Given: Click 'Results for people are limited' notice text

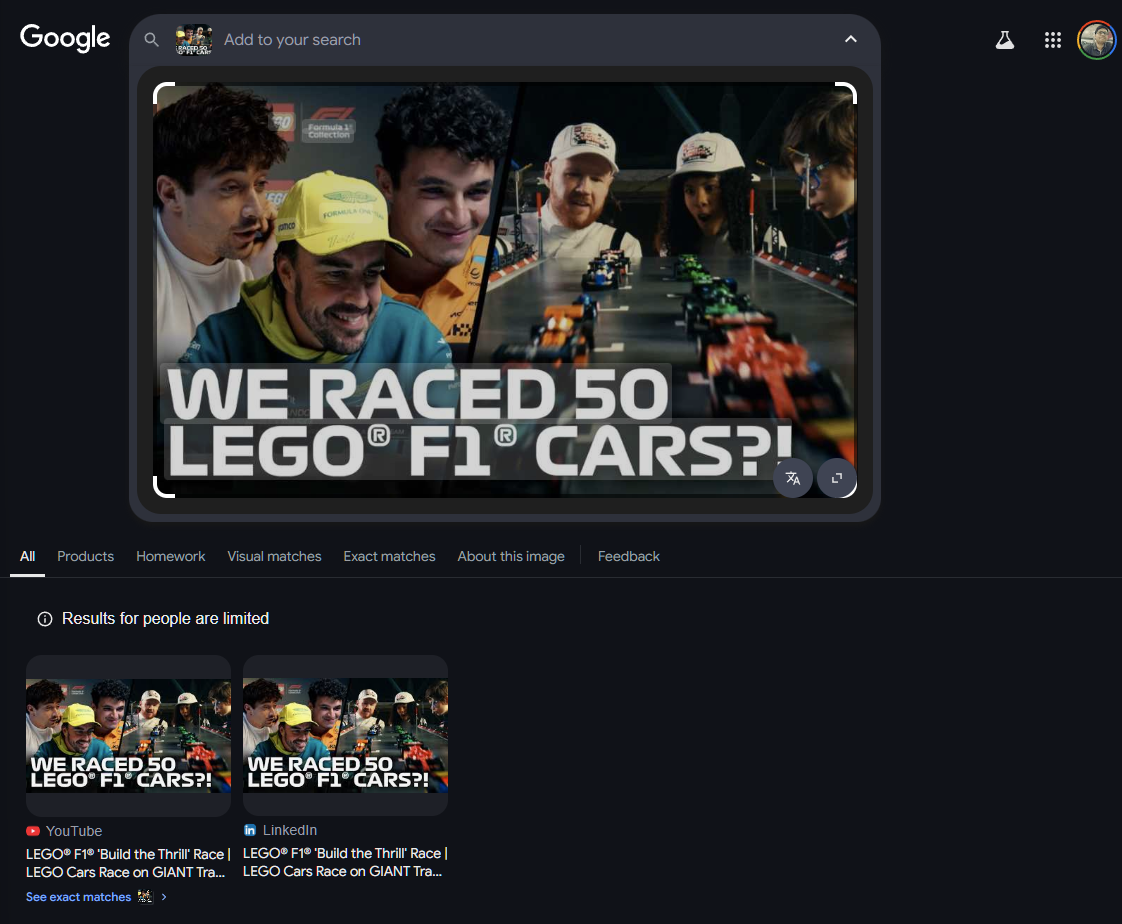Looking at the screenshot, I should tap(165, 618).
